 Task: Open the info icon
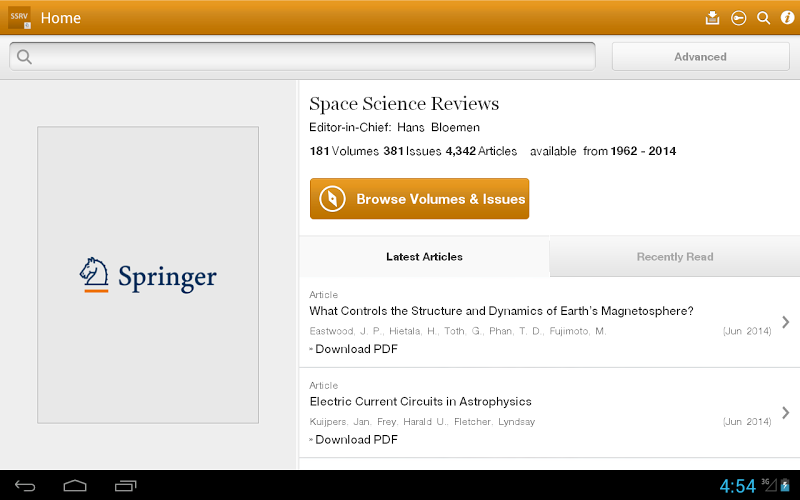click(x=787, y=18)
